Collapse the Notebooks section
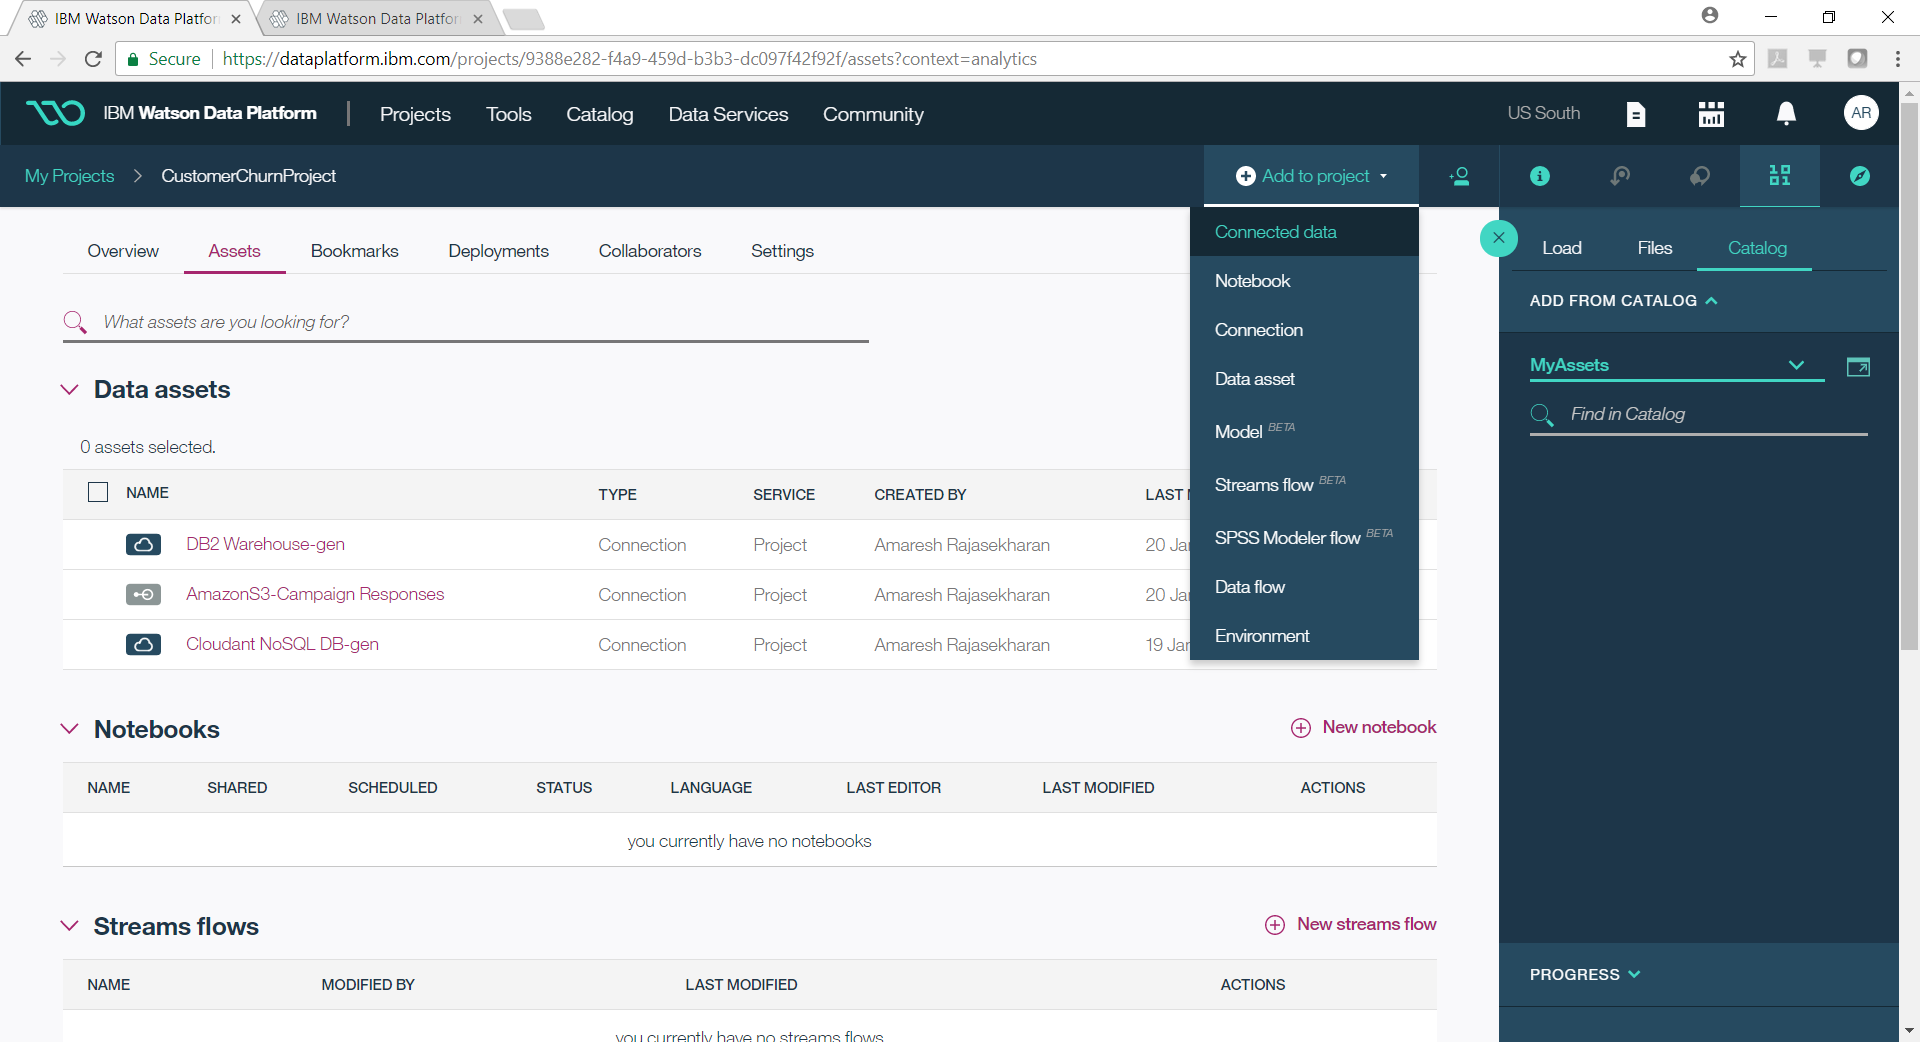The image size is (1920, 1042). [70, 729]
